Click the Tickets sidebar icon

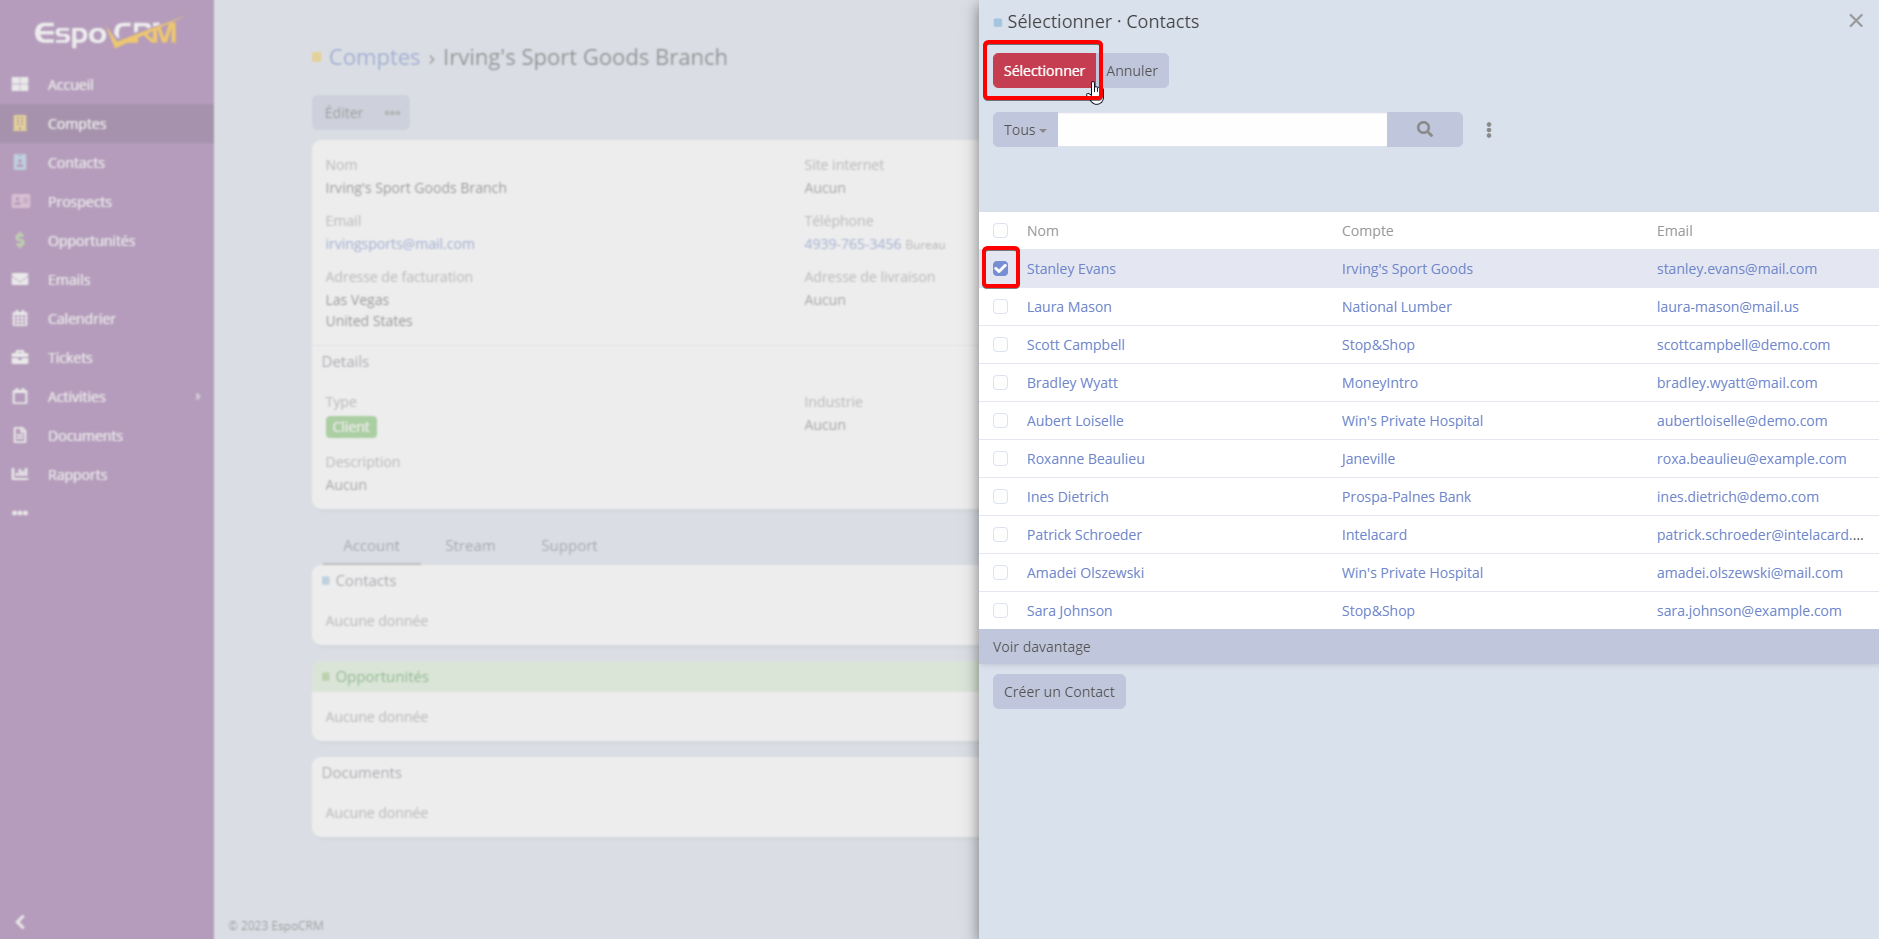coord(20,358)
